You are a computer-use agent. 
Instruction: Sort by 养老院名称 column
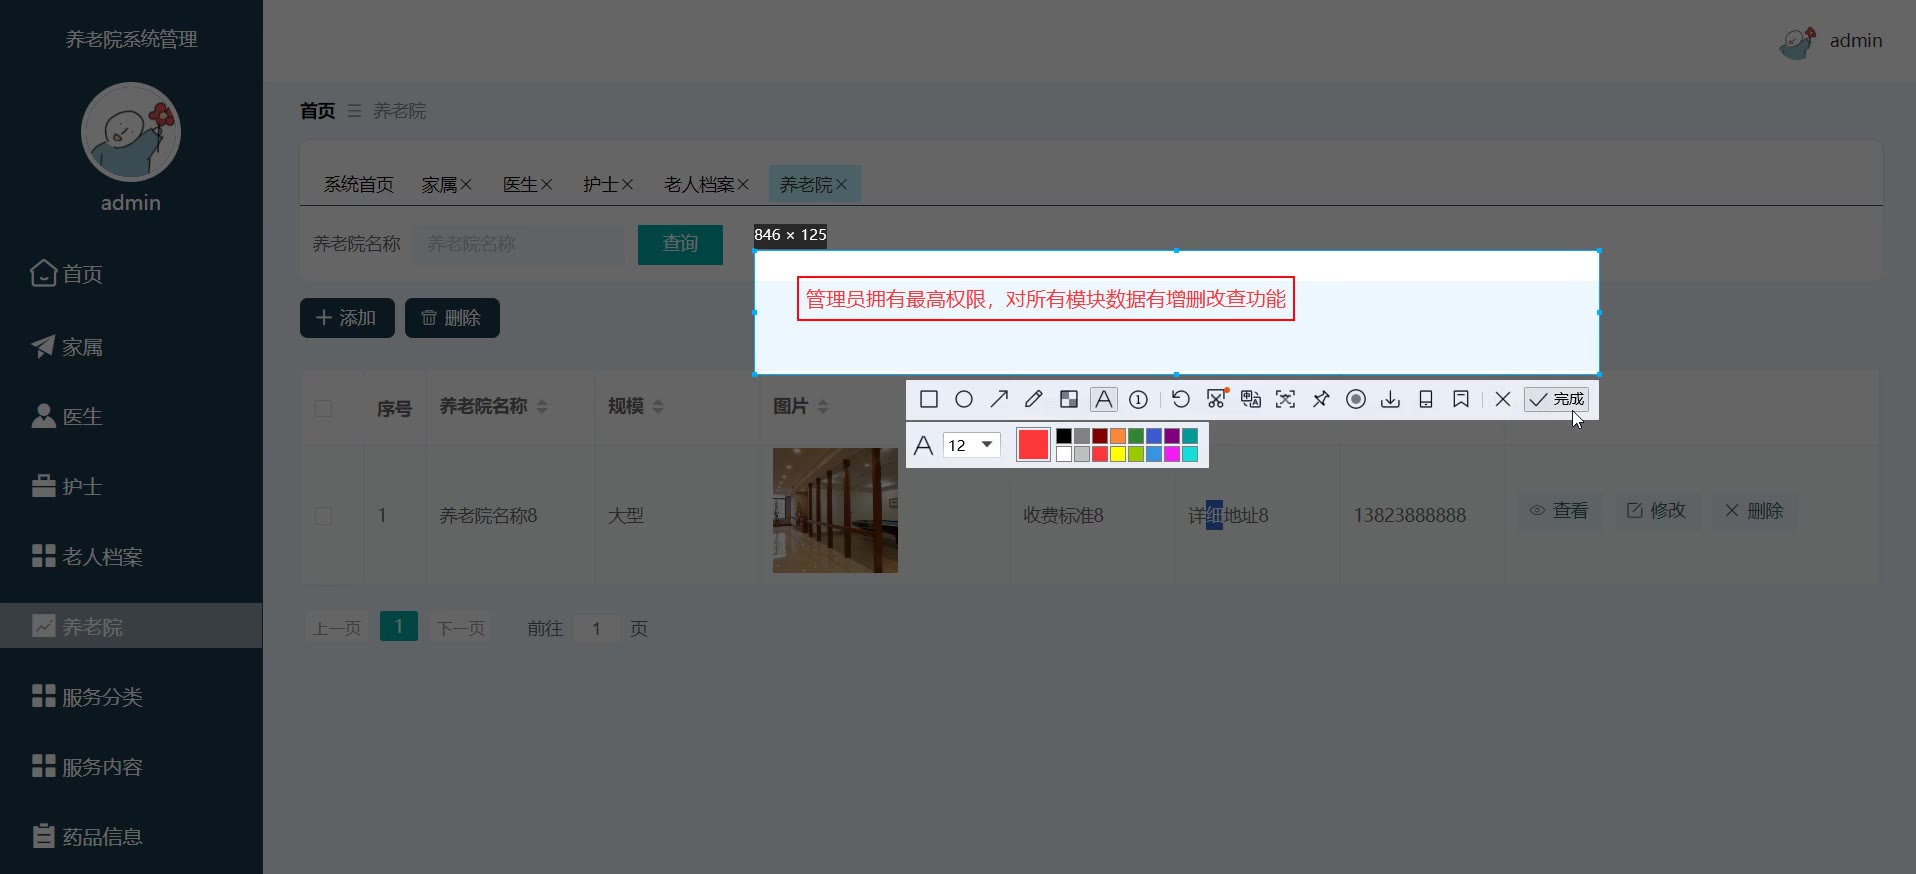point(542,407)
